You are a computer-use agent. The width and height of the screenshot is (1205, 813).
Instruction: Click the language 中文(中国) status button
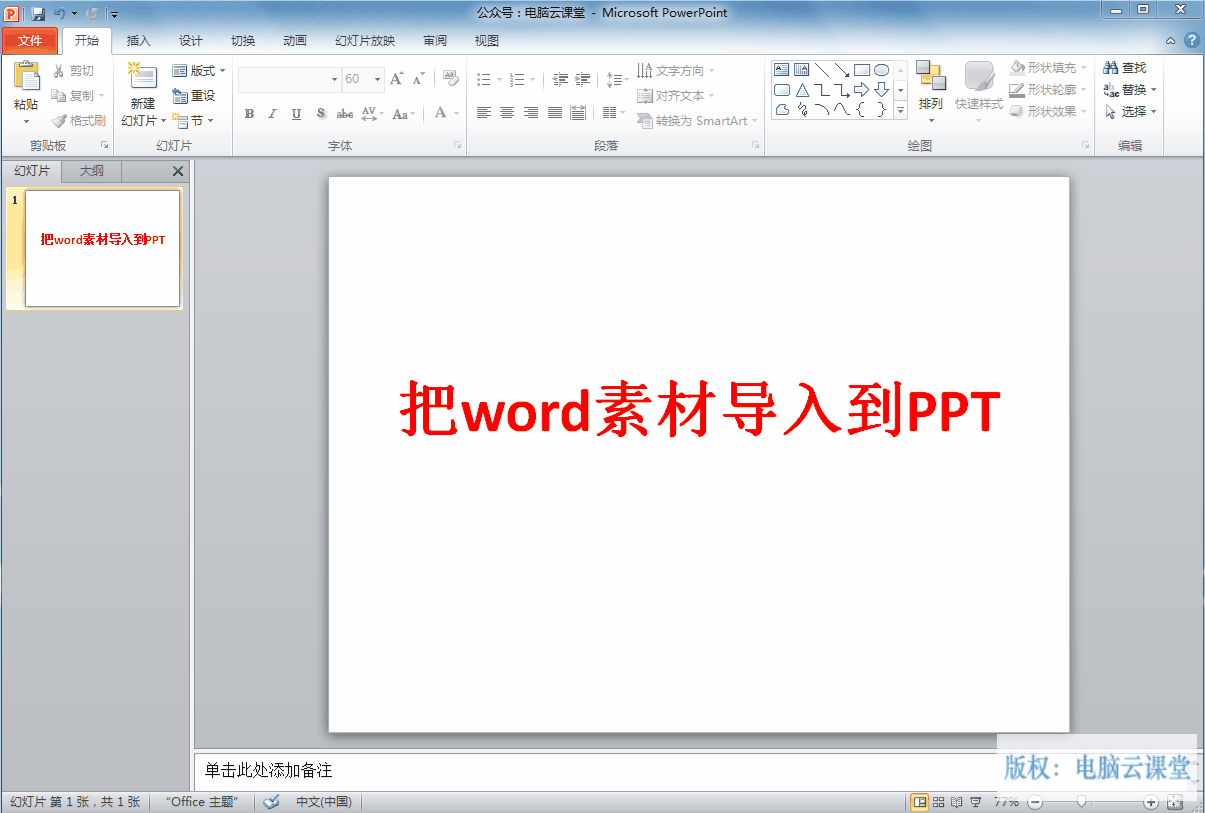(323, 802)
